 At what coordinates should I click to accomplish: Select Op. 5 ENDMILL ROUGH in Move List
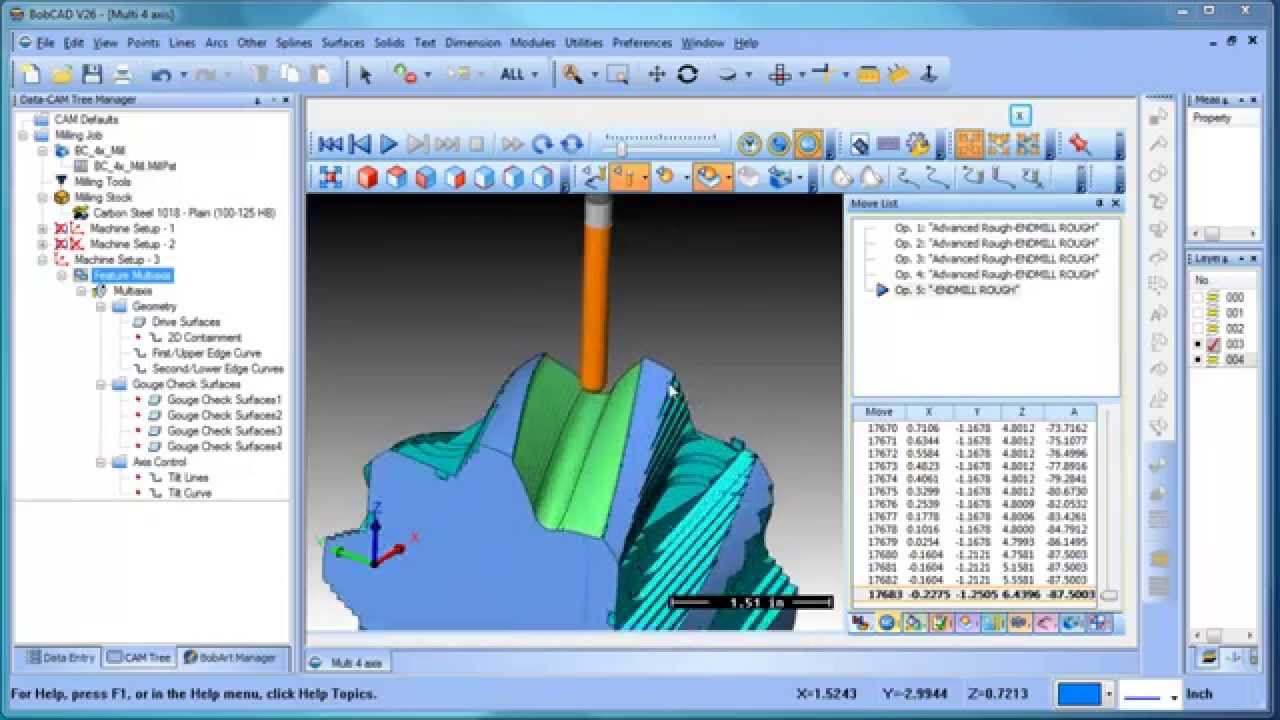[x=956, y=290]
